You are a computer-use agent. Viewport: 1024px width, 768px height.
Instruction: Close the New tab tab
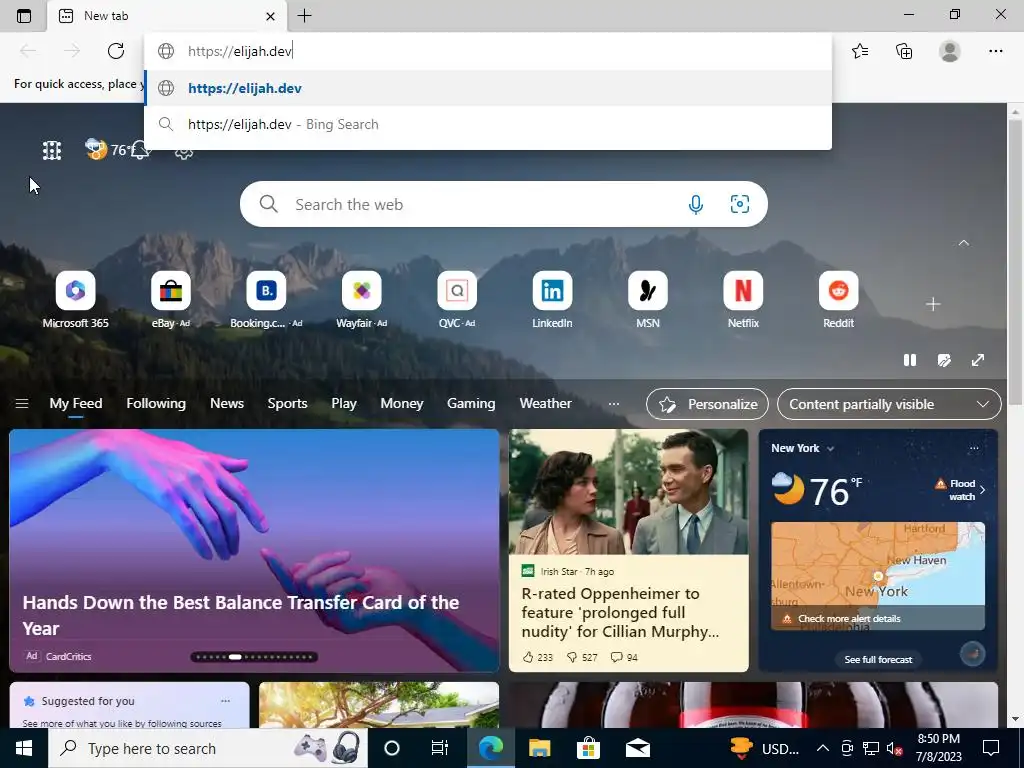(270, 16)
